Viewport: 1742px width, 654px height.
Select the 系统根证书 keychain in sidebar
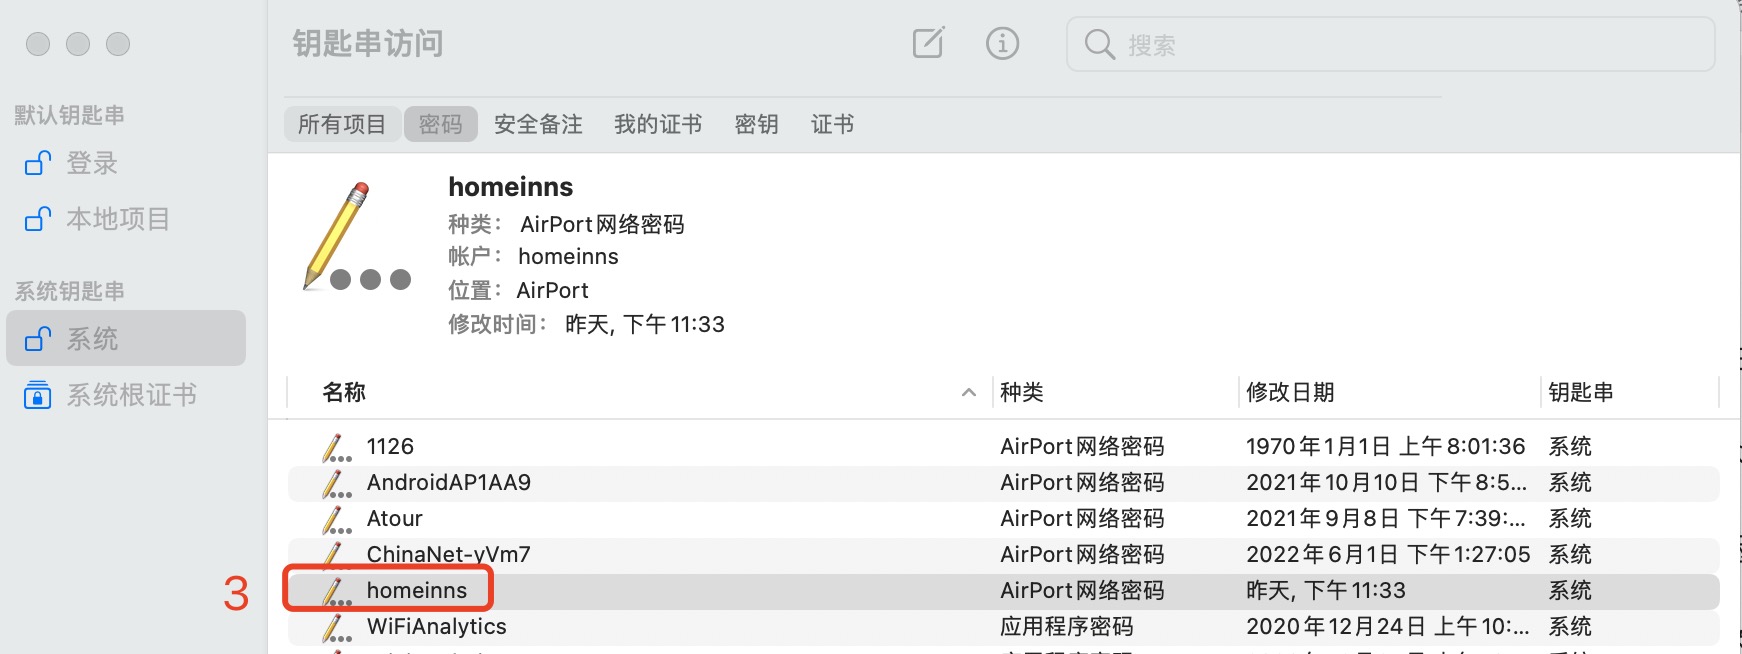(x=126, y=395)
